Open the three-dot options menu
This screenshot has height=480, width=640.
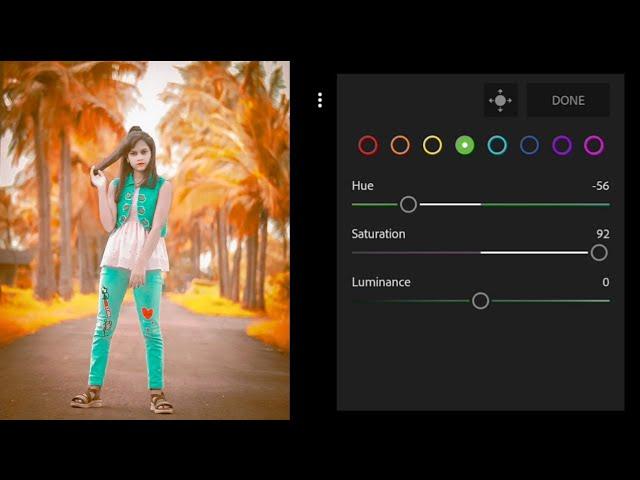tap(320, 100)
